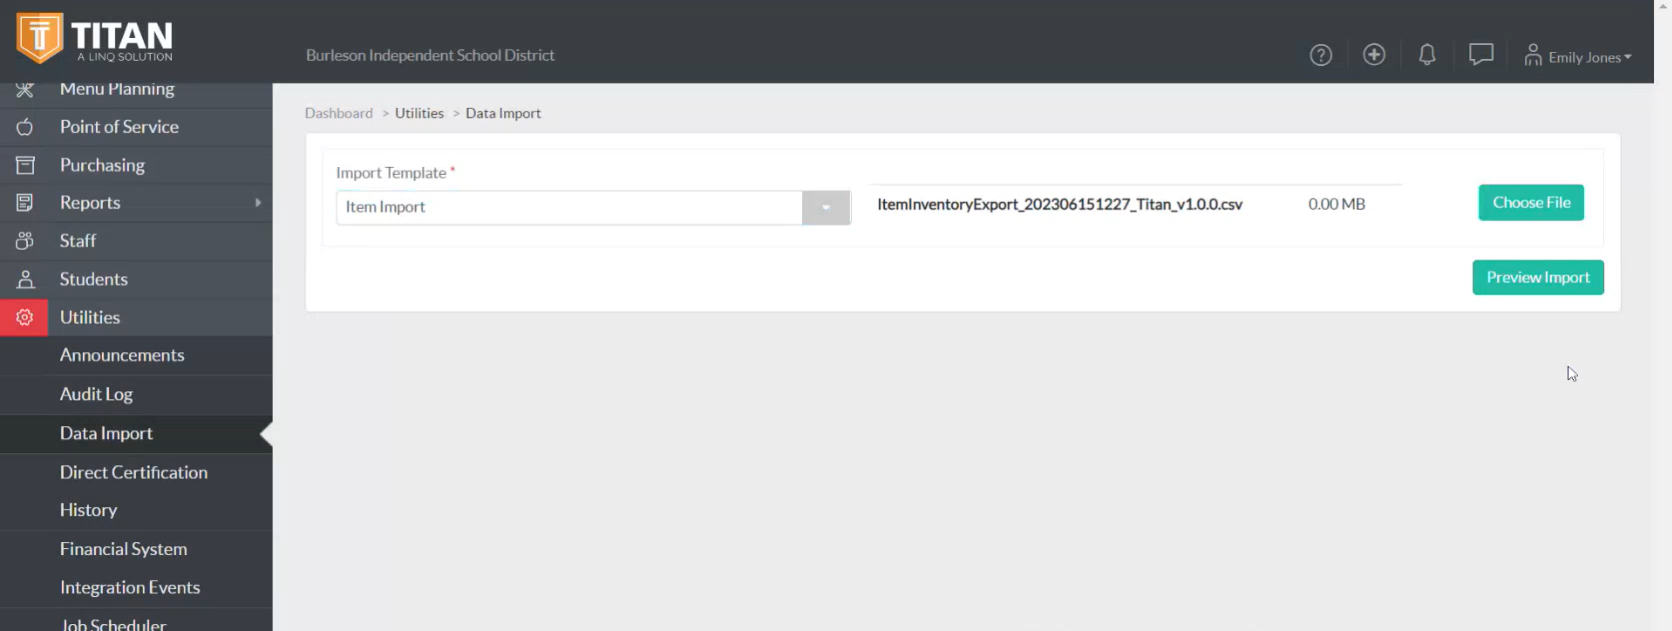This screenshot has height=631, width=1672.
Task: Click the ItemInventoryExport csv file name
Action: pos(1060,204)
